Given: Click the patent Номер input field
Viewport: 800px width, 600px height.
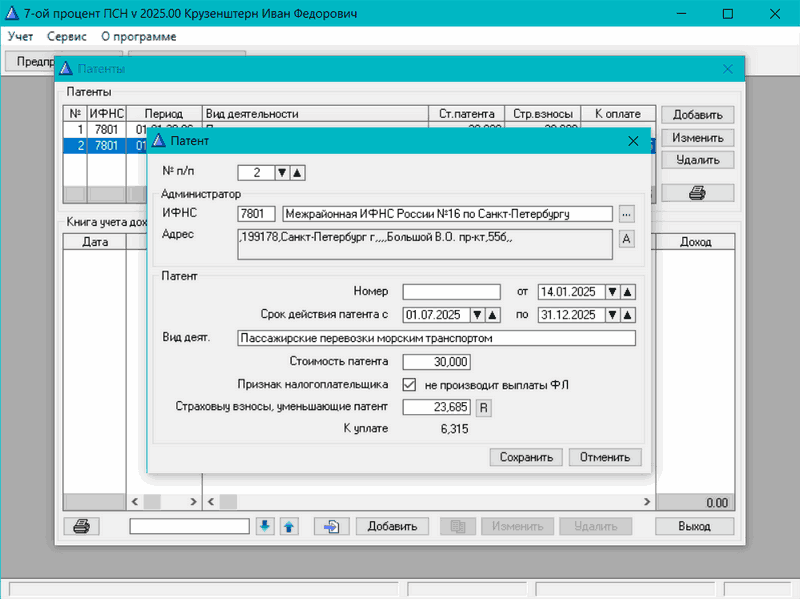Looking at the screenshot, I should point(451,292).
